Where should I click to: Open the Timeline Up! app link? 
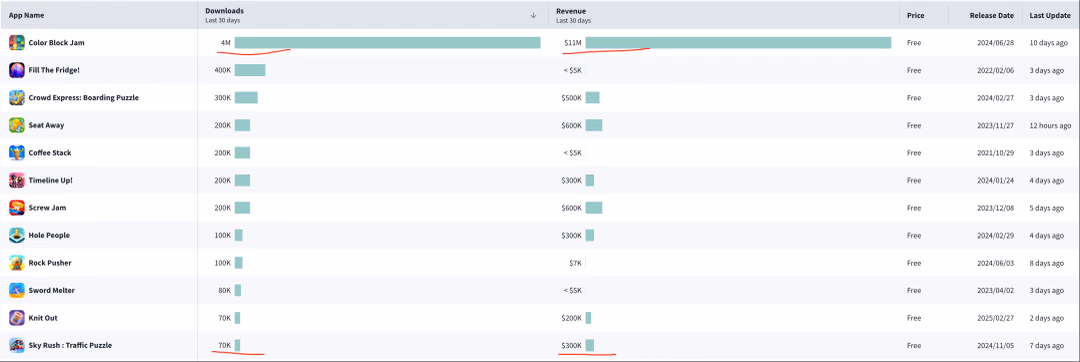coord(50,180)
